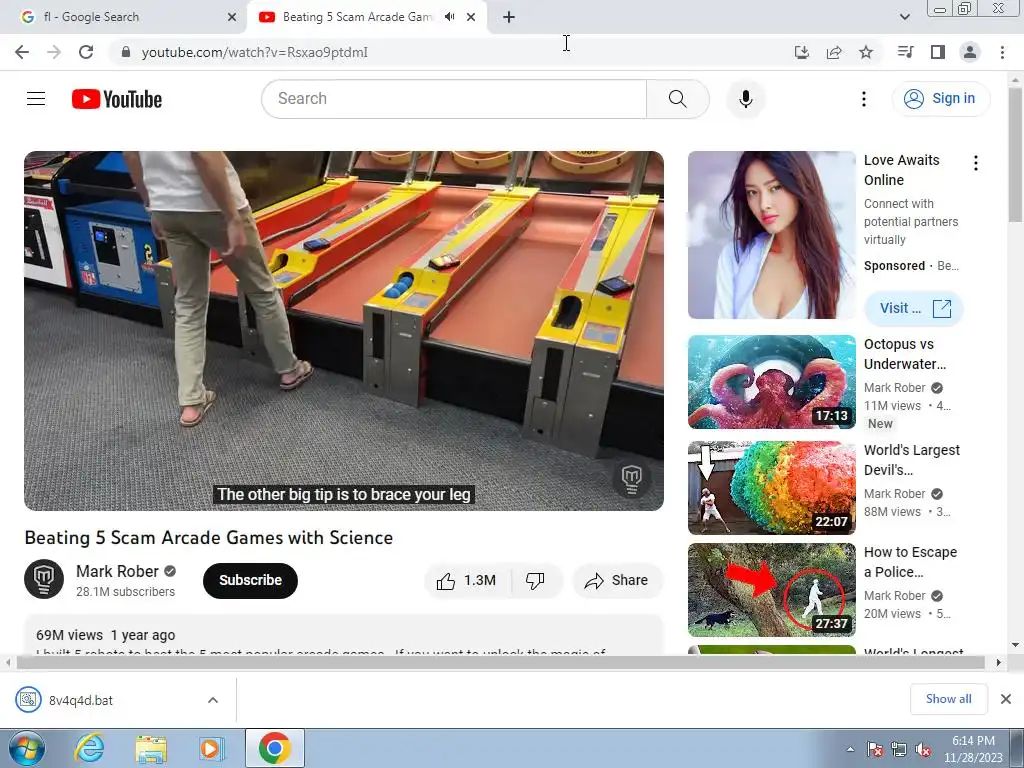The height and width of the screenshot is (768, 1024).
Task: Like the video with thumbs up
Action: 466,581
